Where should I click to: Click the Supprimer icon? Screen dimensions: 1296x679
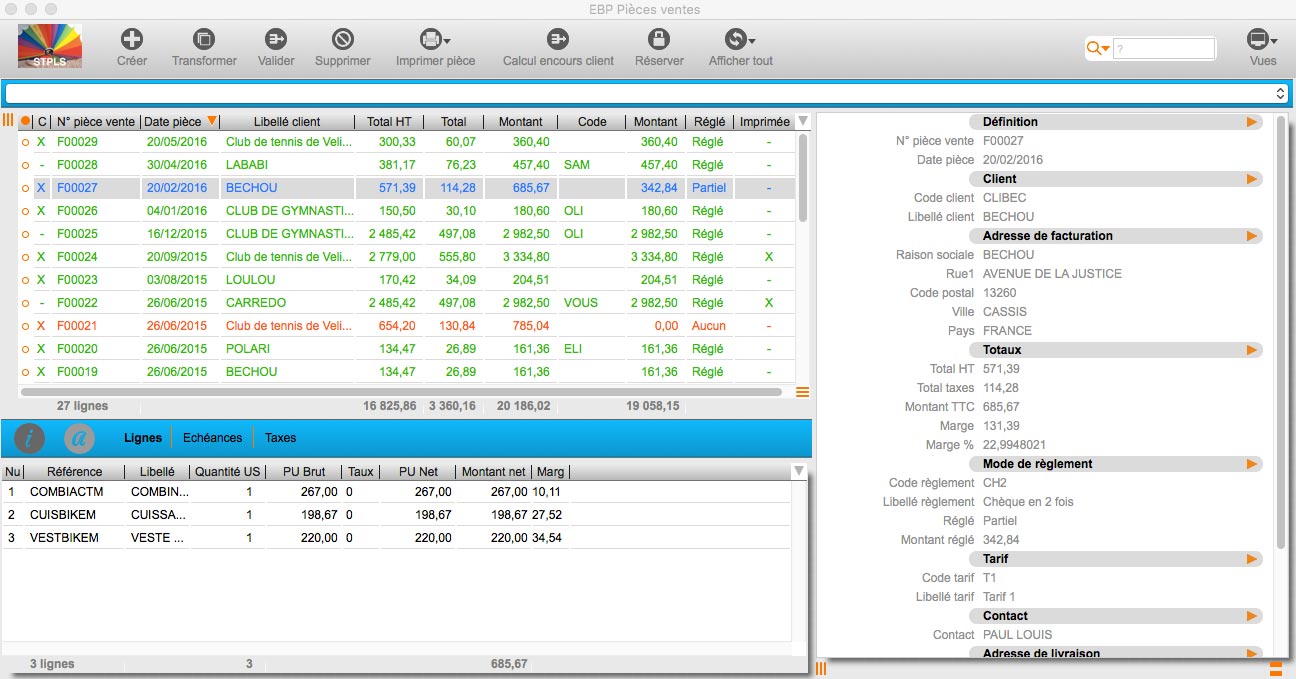[x=342, y=40]
